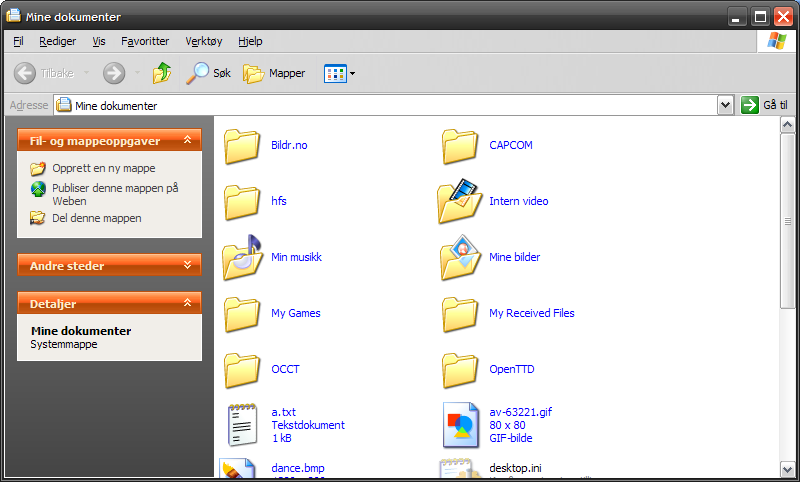801x482 pixels.
Task: Click the Mine bilder label
Action: (514, 257)
